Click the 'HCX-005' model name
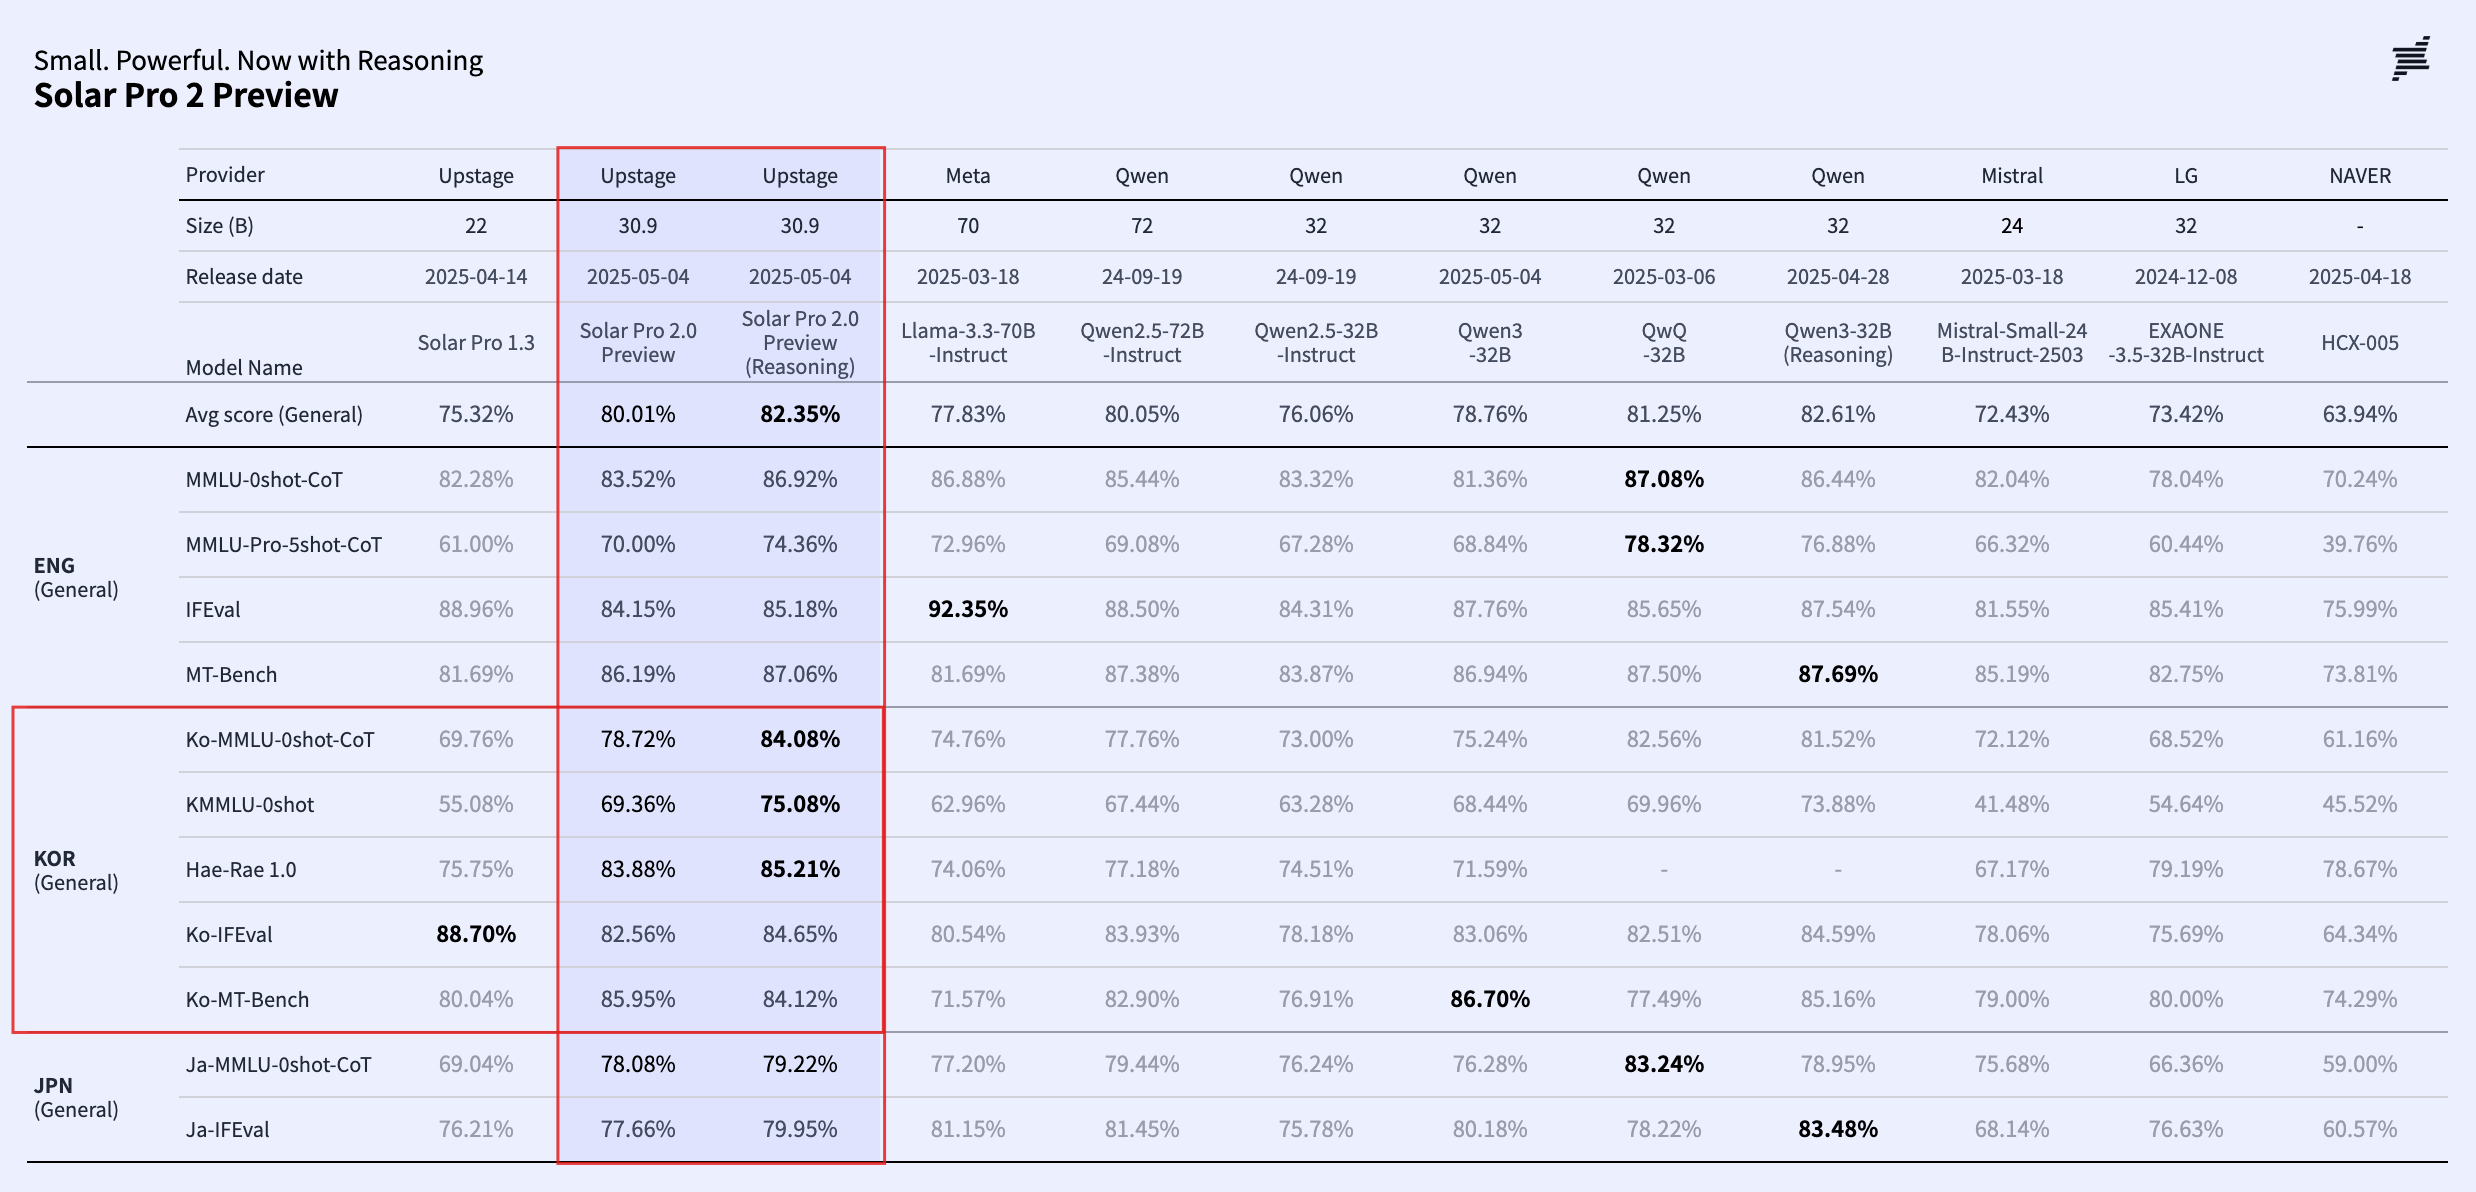2476x1192 pixels. [x=2360, y=343]
